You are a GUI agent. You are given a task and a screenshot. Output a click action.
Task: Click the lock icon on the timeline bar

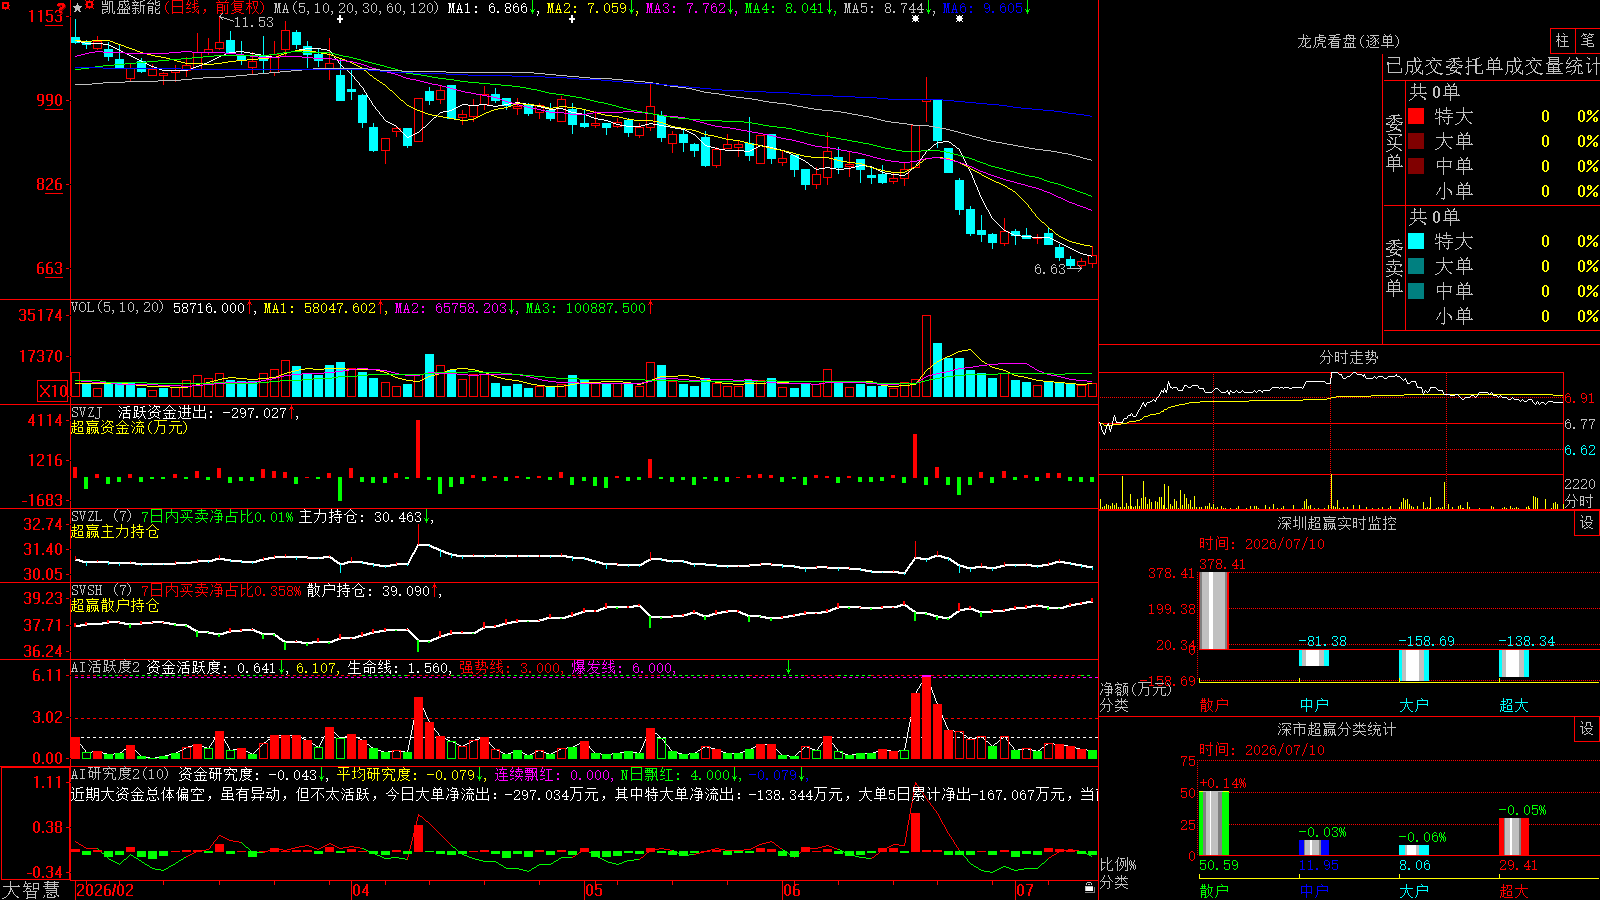click(x=1089, y=887)
